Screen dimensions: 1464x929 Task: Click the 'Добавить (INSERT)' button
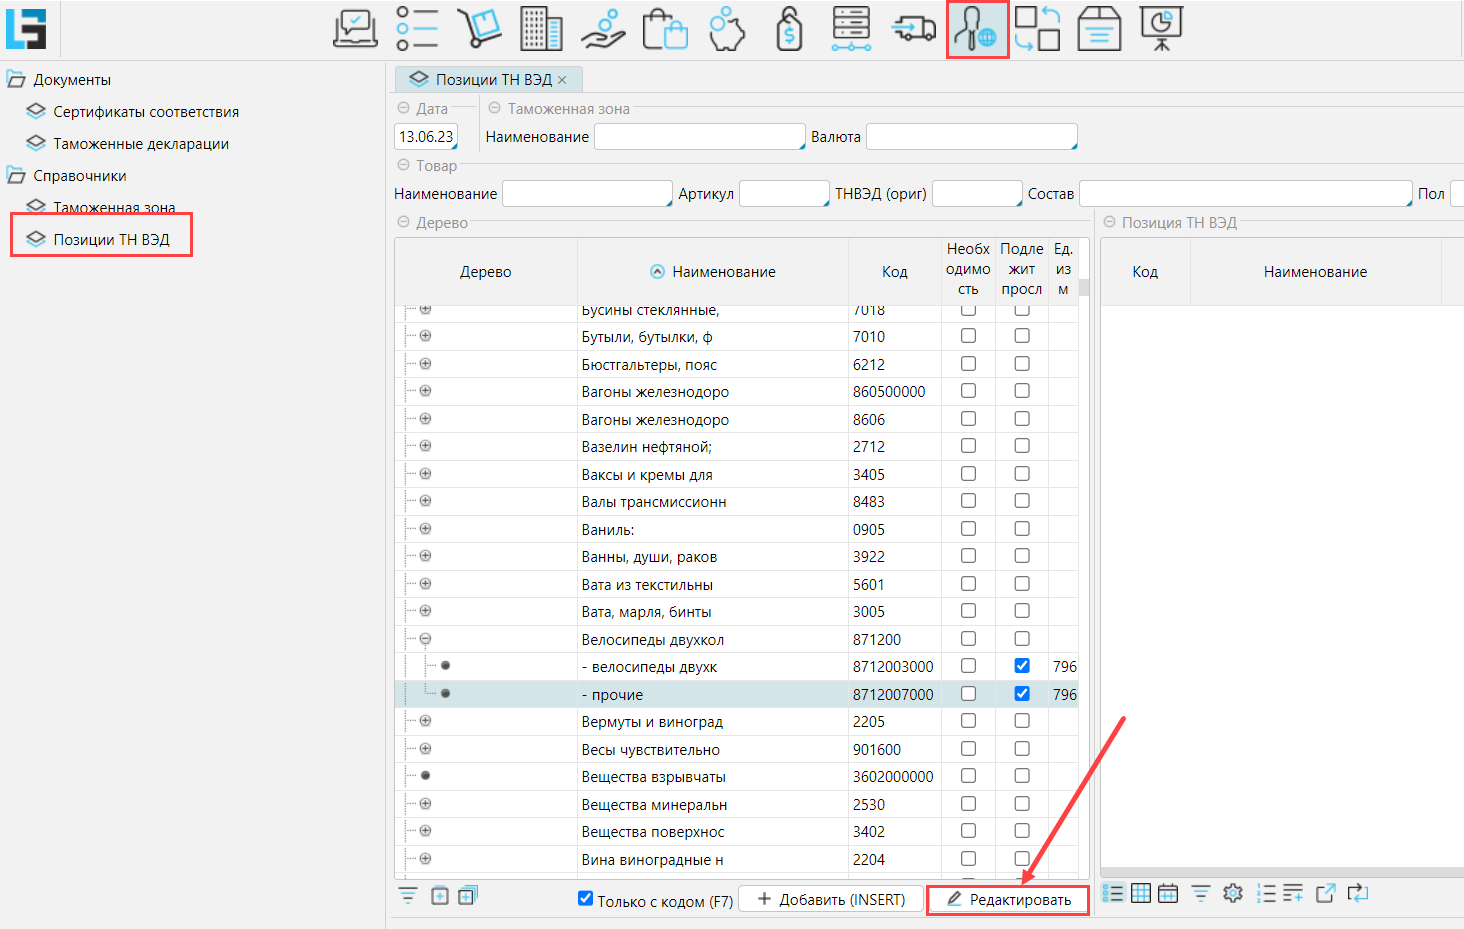831,900
